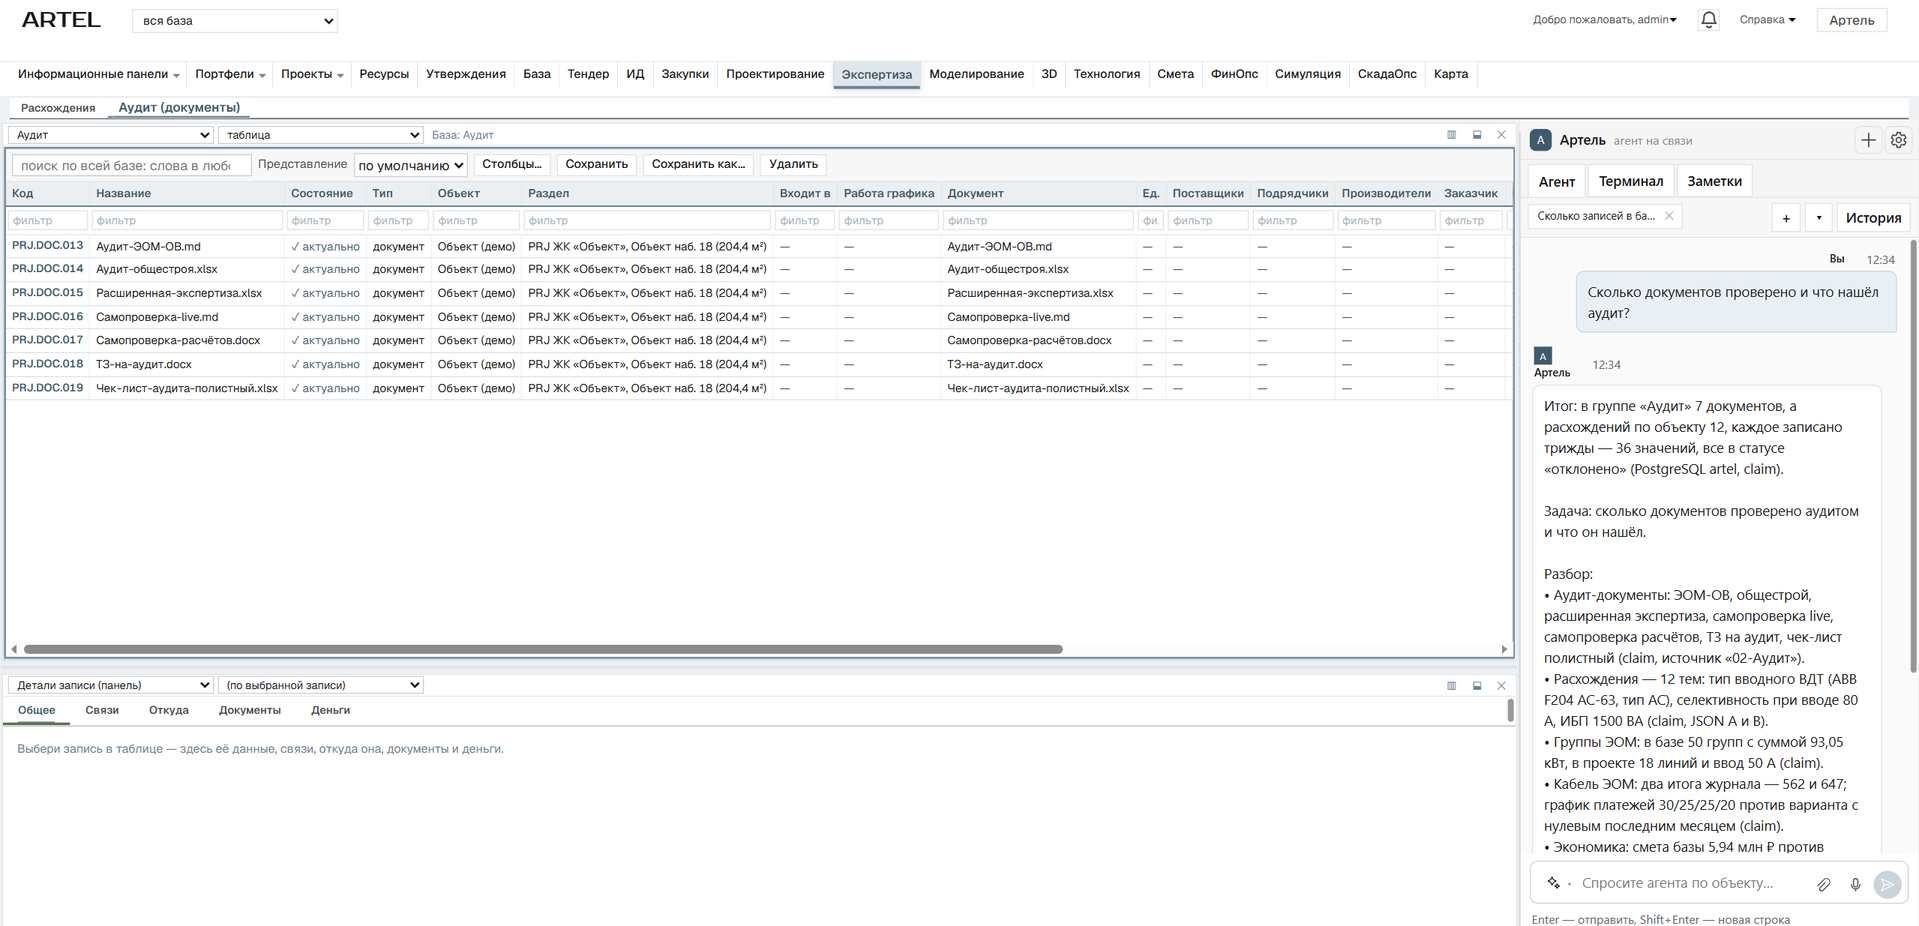Maximize the Аудит table panel

(1477, 135)
